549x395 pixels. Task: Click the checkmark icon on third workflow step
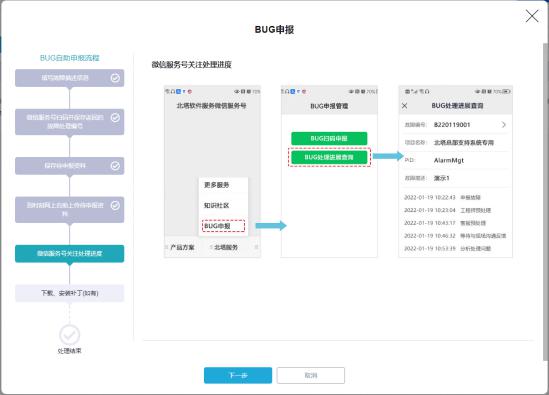(115, 166)
